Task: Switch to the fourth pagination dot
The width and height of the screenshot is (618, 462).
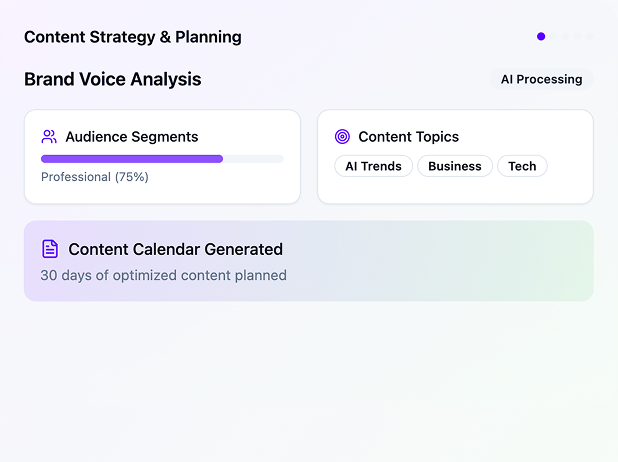Action: 577,36
